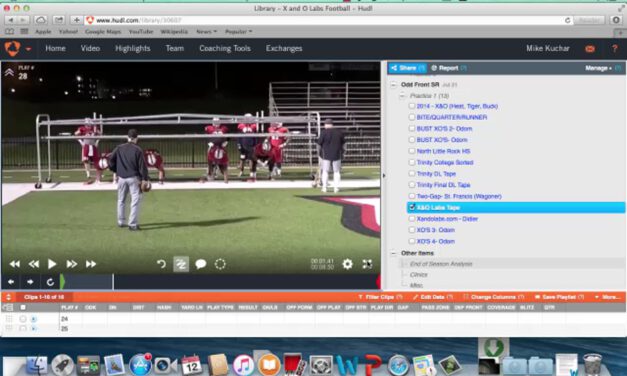627x376 pixels.
Task: Skip to next clip in the video player
Action: tap(91, 264)
